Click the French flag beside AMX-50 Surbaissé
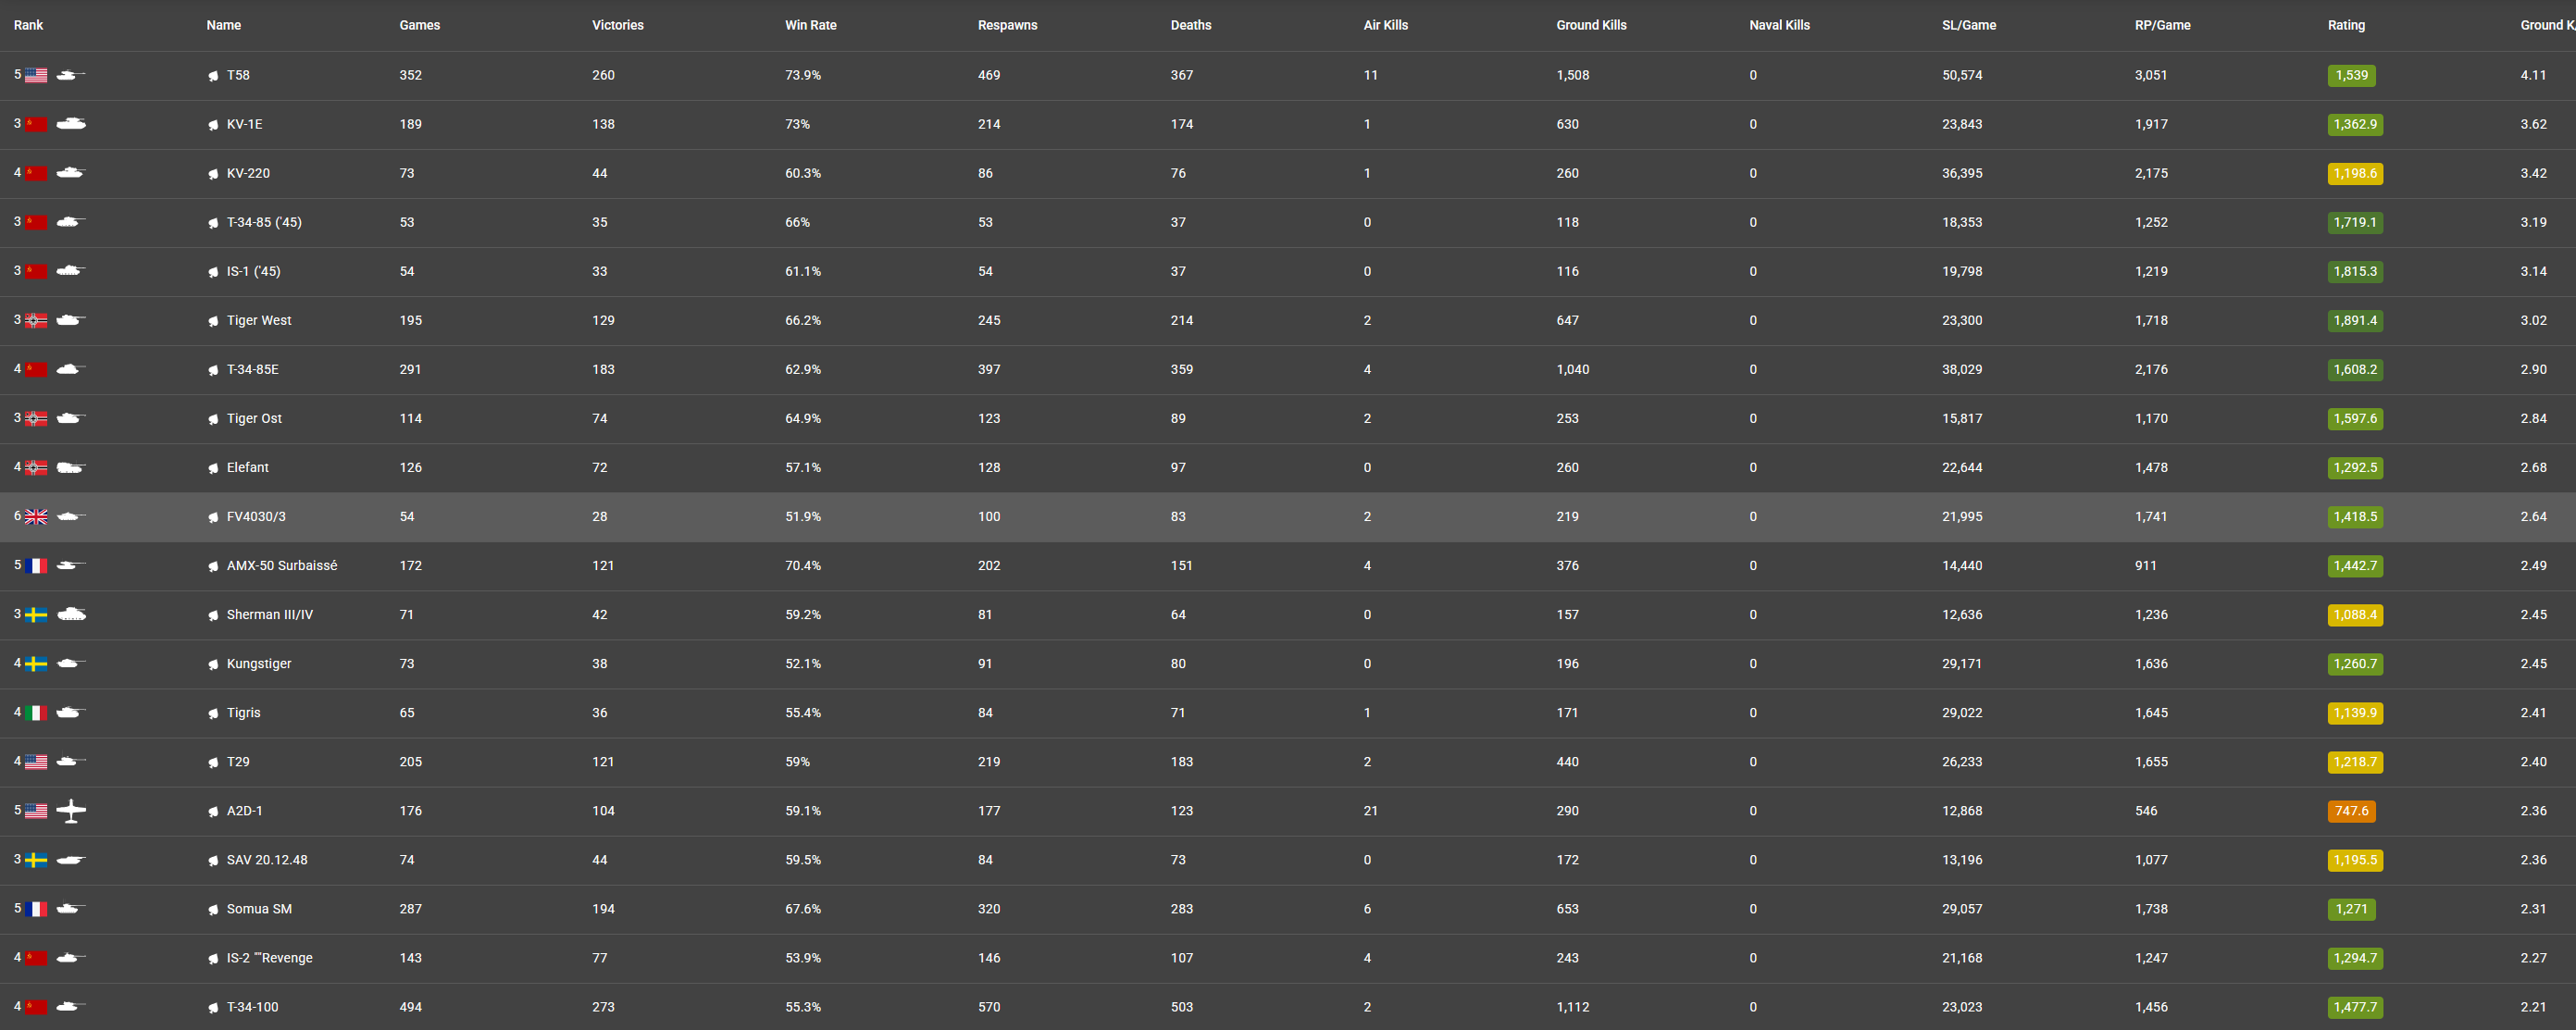2576x1030 pixels. [x=36, y=566]
